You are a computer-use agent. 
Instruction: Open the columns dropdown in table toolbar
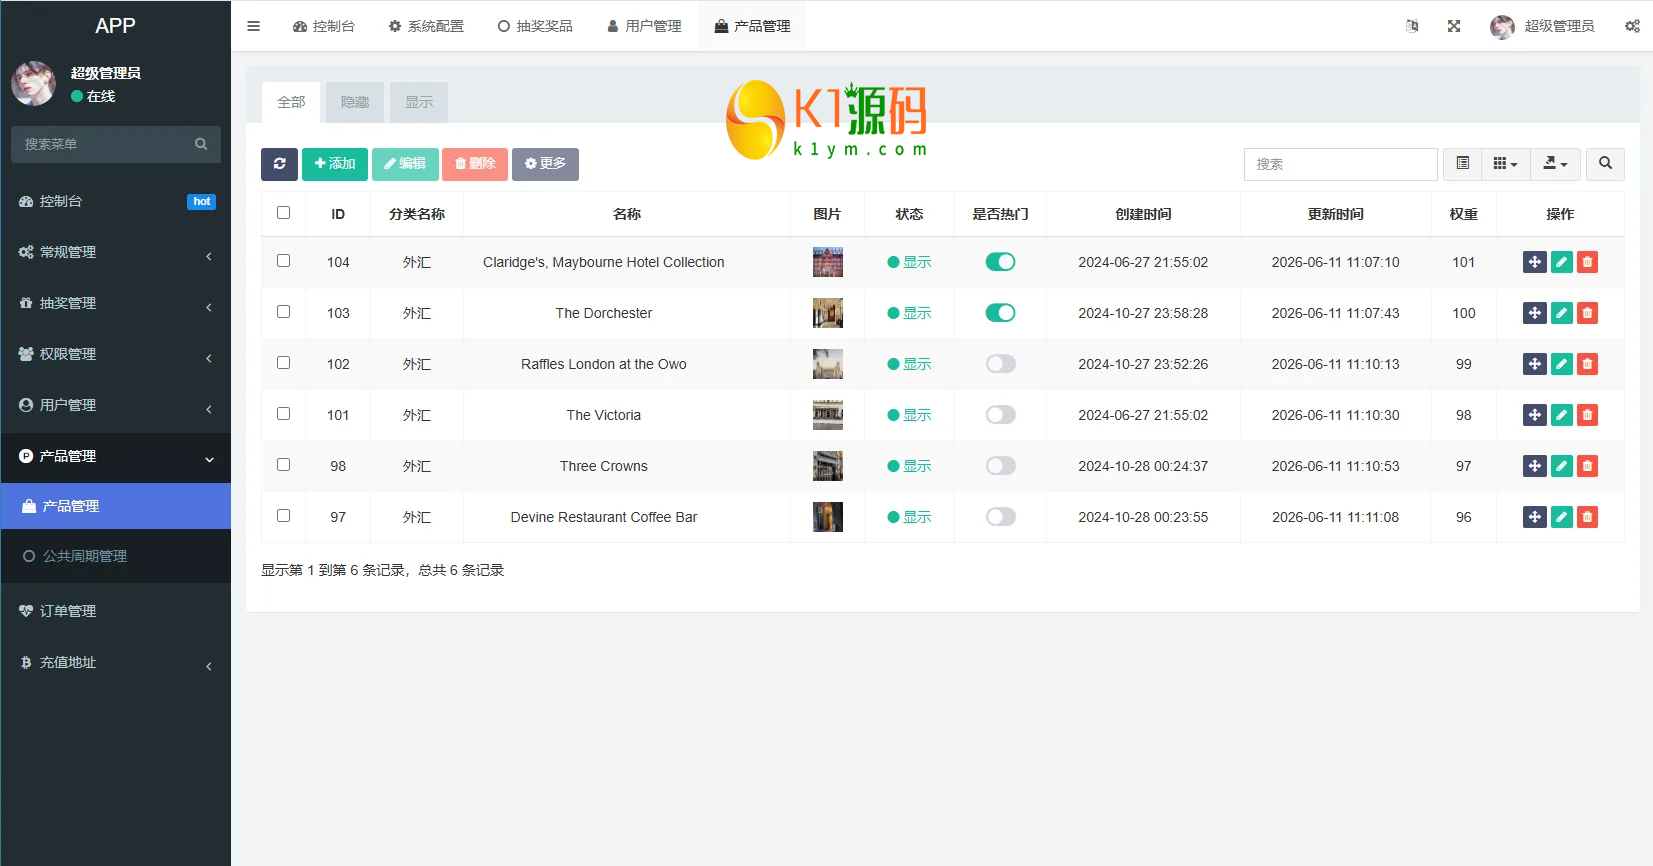1506,164
